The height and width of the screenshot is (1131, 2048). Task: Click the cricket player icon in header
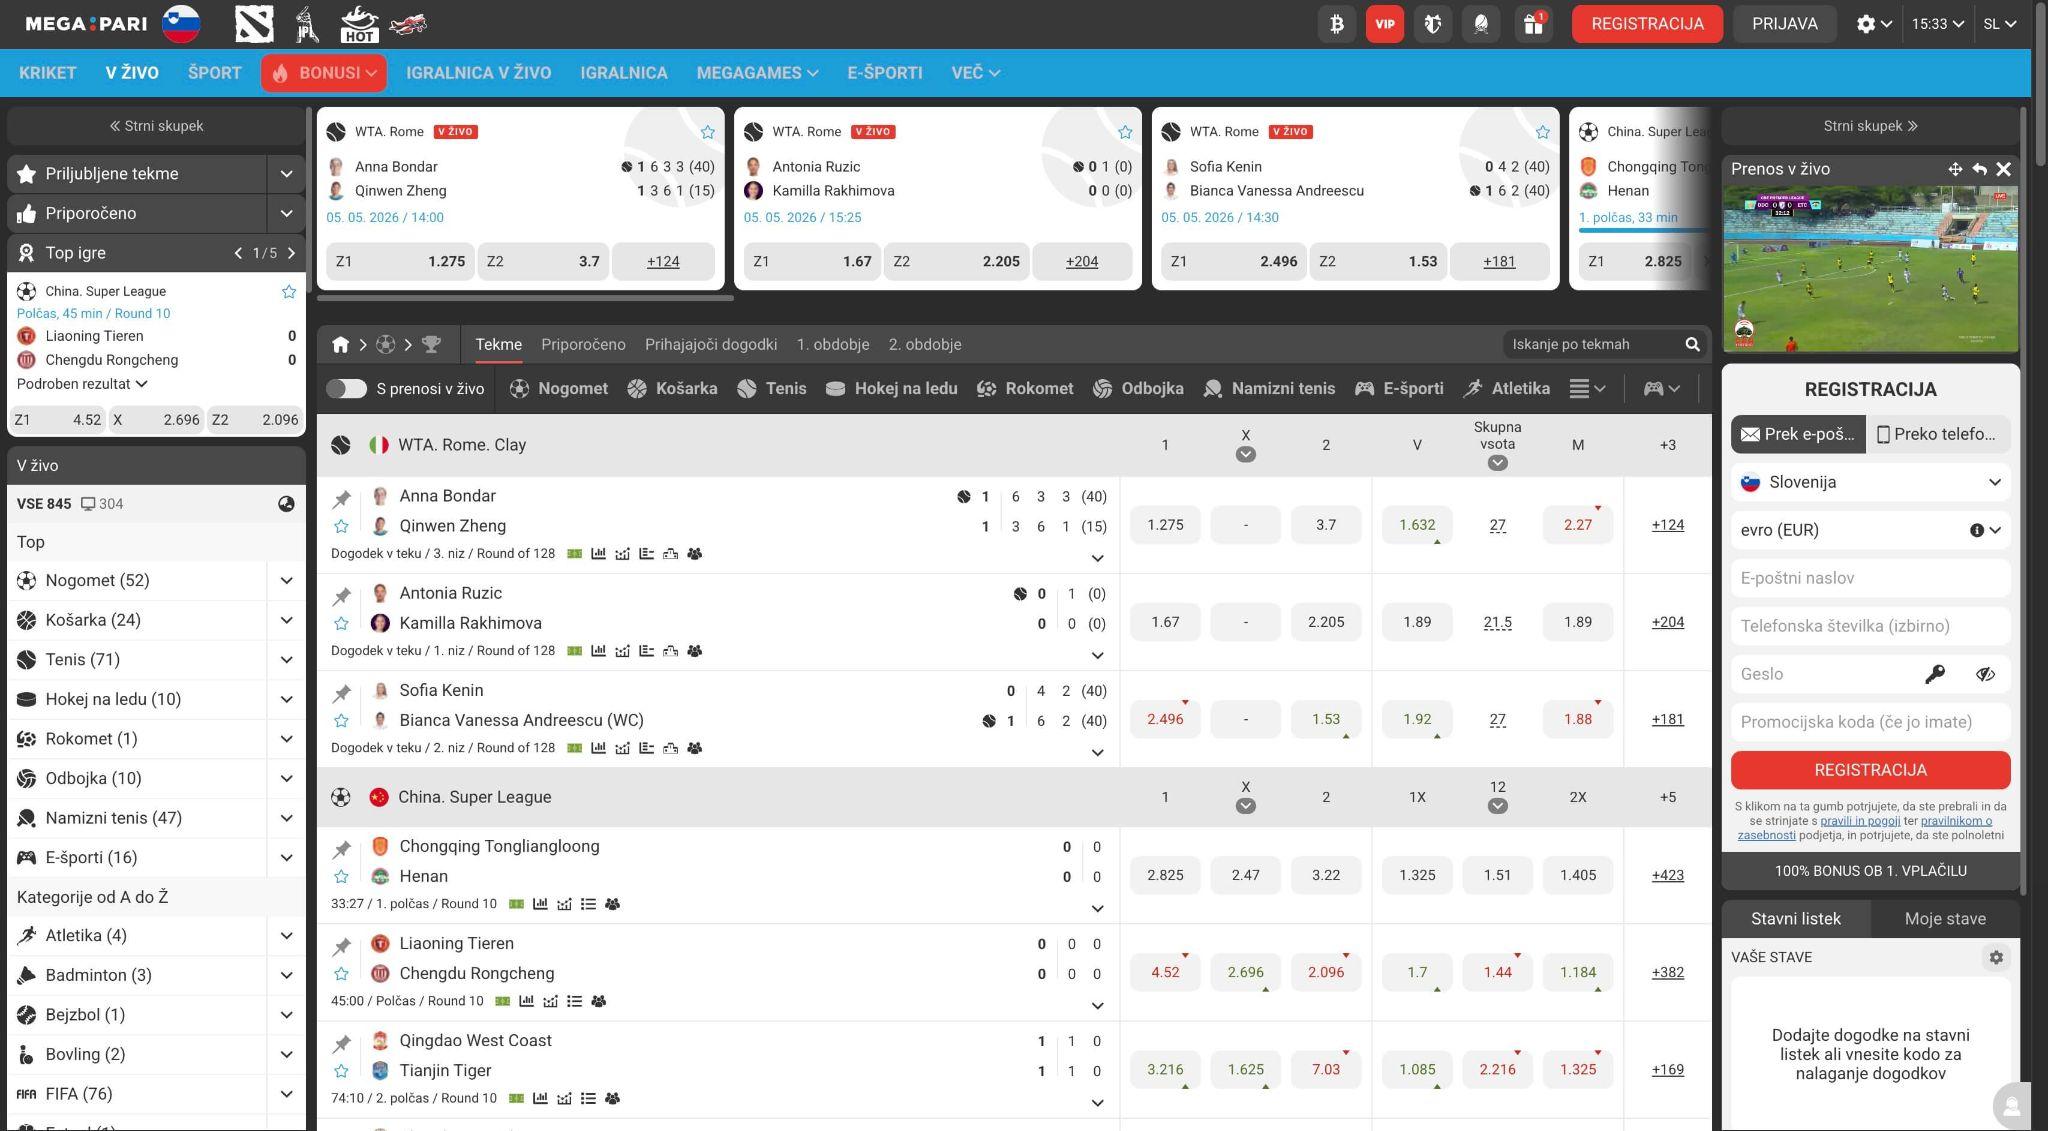[x=307, y=24]
